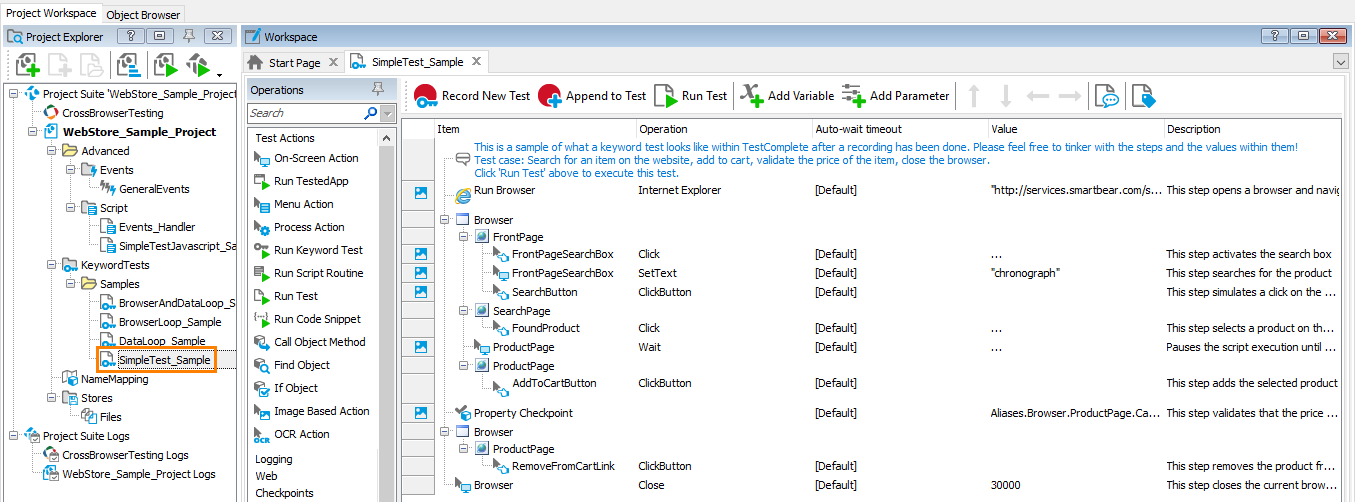
Task: Click the move down arrow in test toolbar
Action: pos(1006,96)
